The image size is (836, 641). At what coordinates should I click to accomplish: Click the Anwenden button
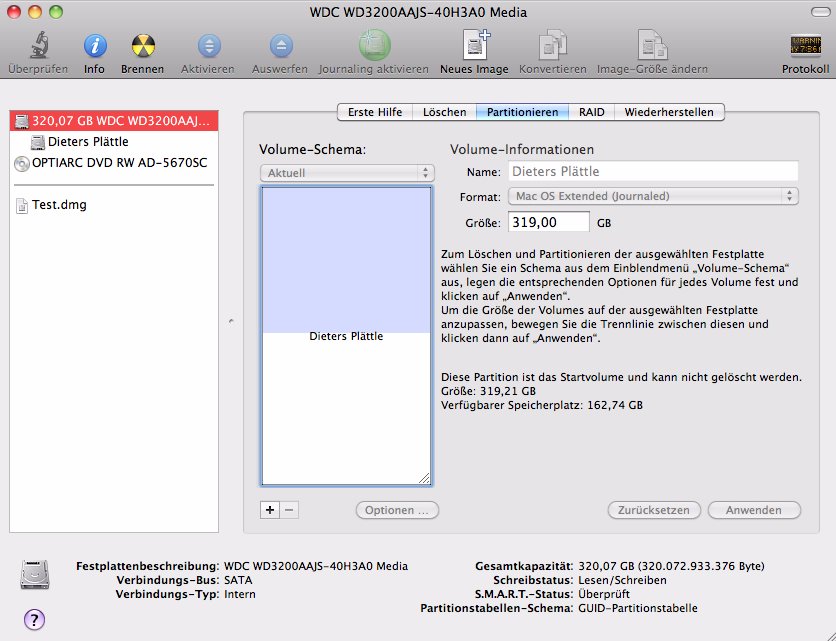point(754,510)
